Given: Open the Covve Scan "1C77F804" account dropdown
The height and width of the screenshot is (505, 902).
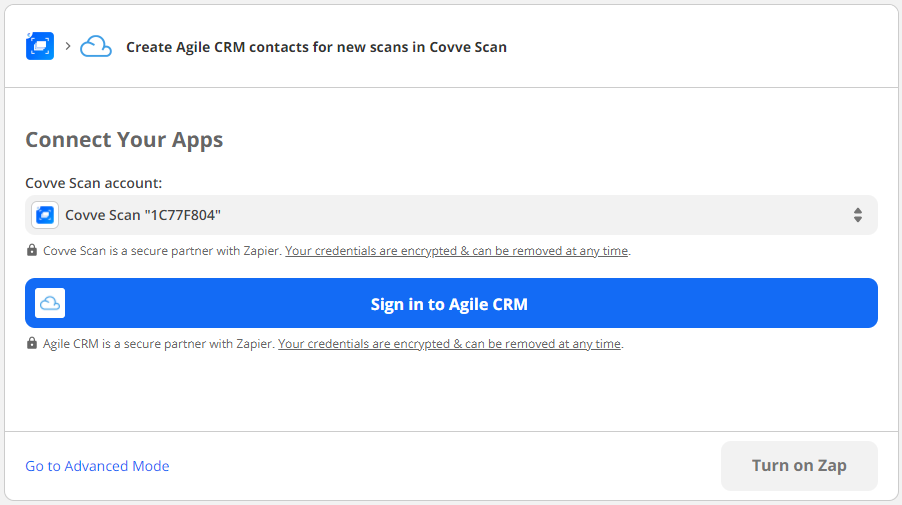Looking at the screenshot, I should (450, 215).
